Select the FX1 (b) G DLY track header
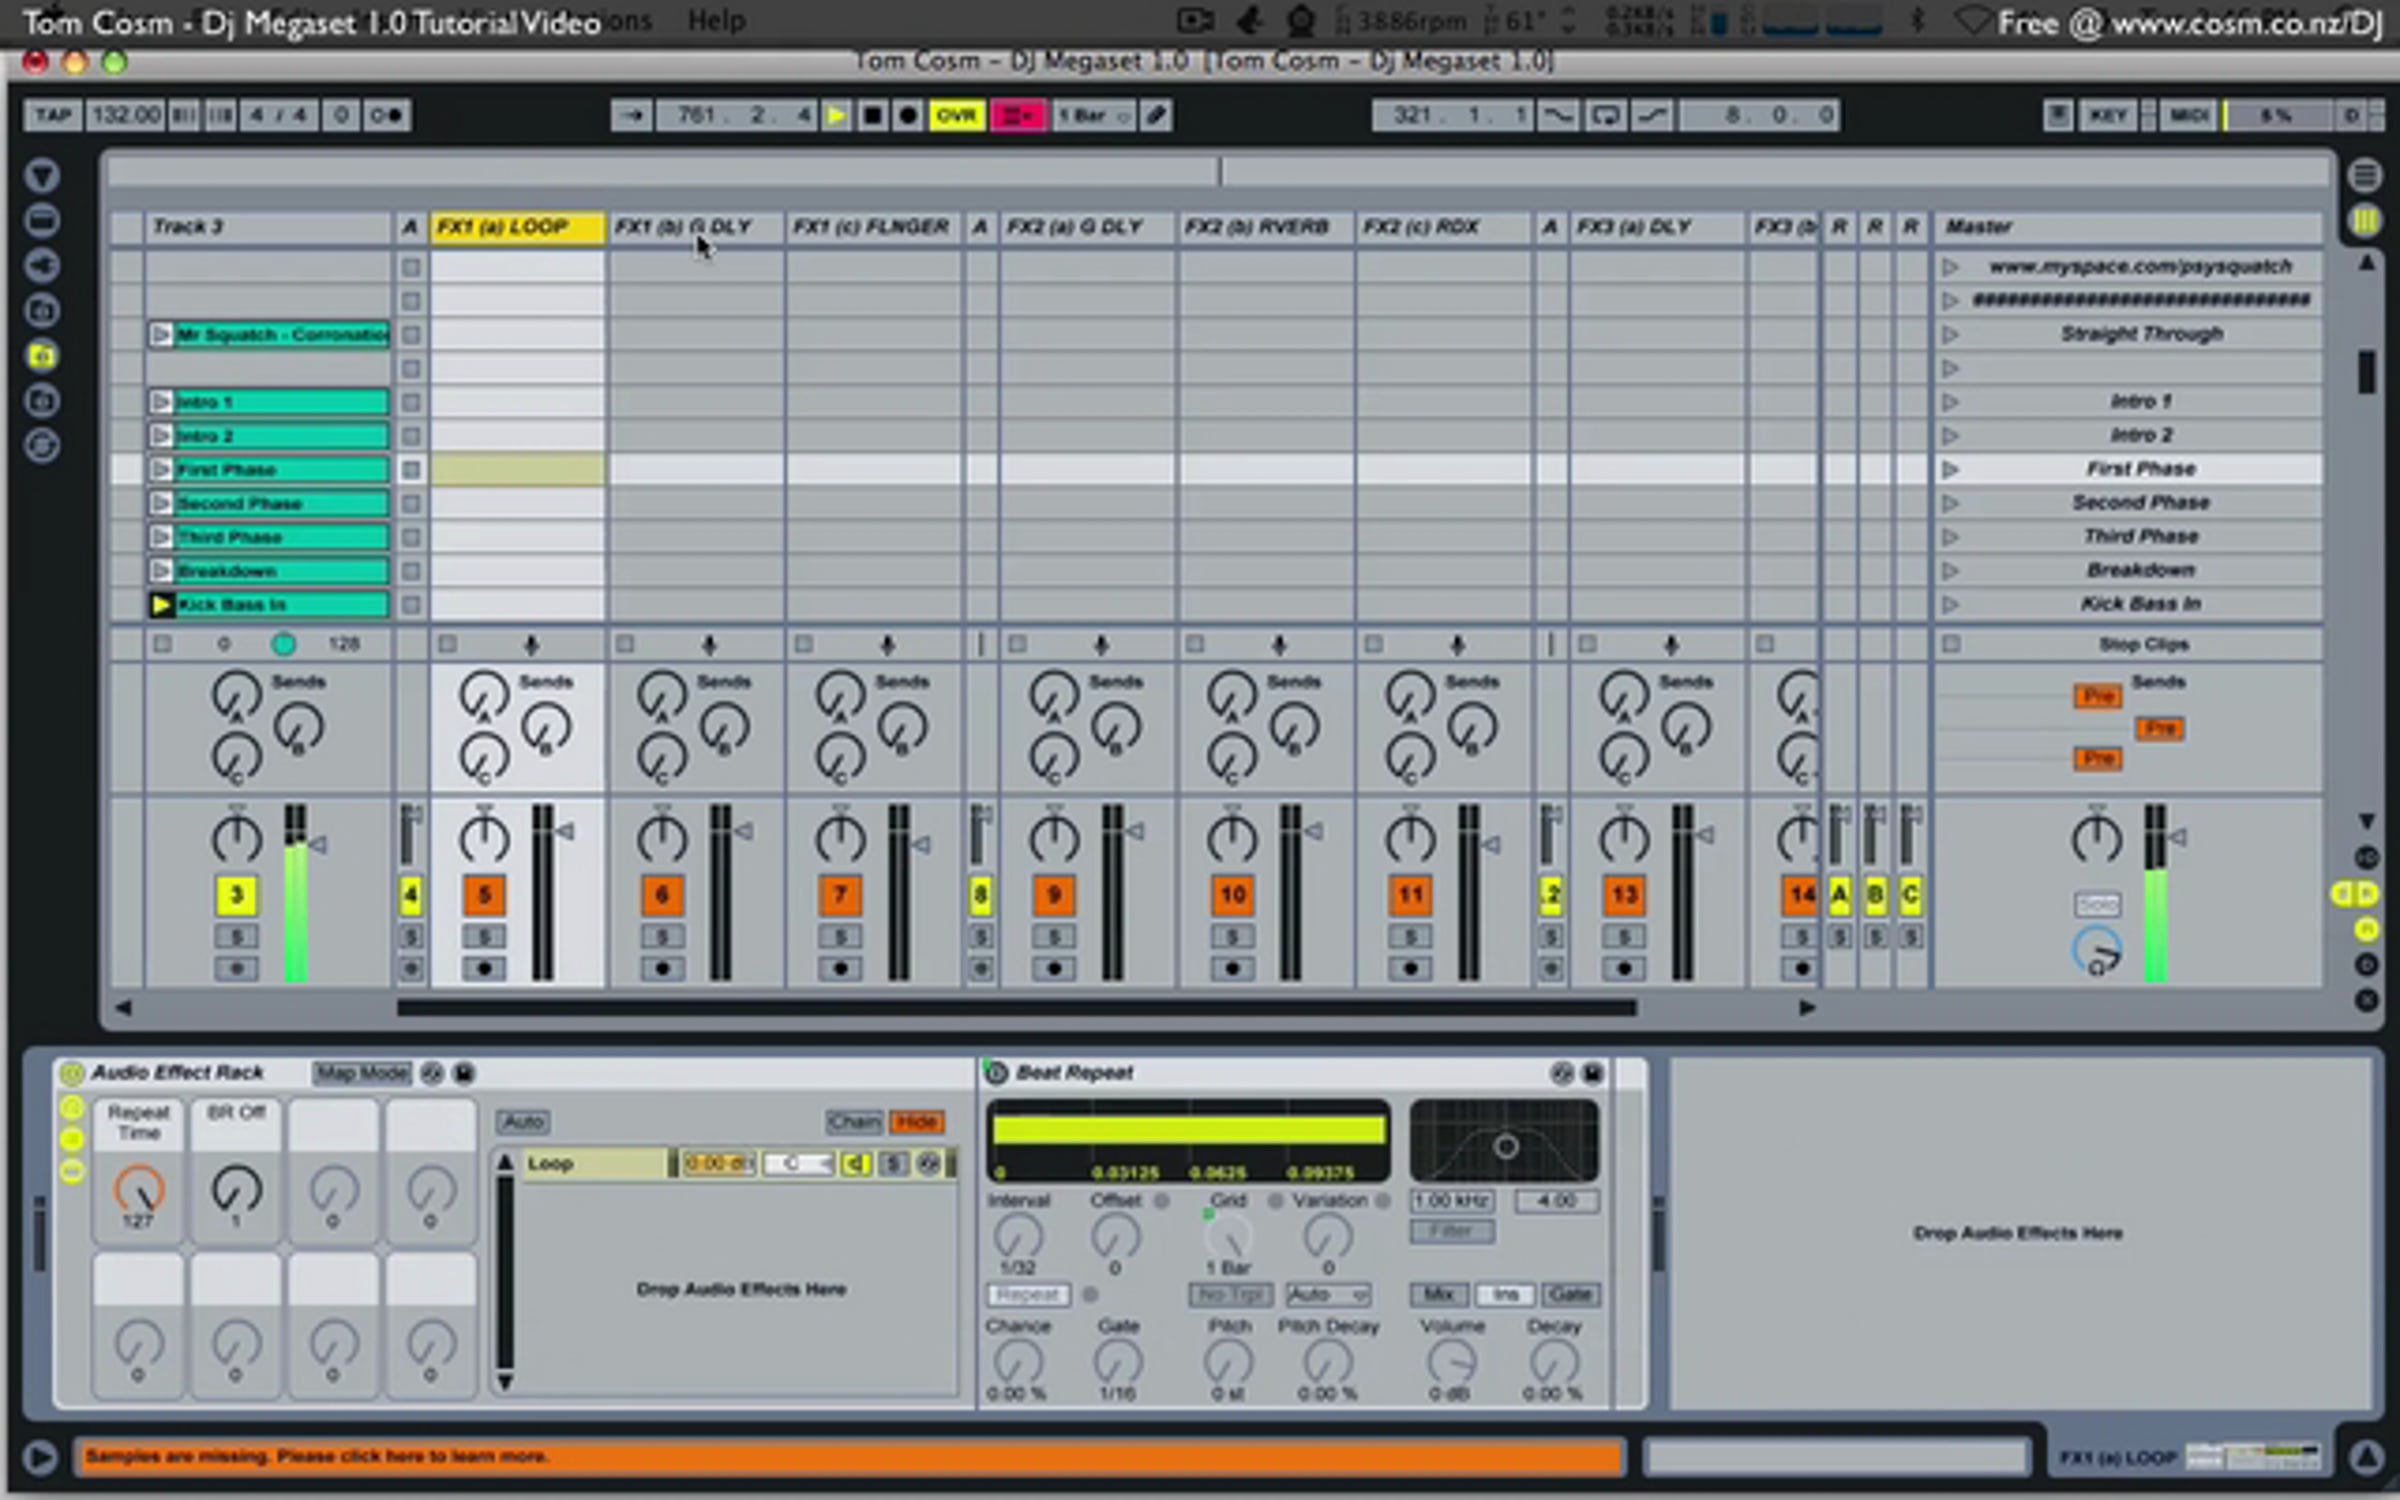 696,227
